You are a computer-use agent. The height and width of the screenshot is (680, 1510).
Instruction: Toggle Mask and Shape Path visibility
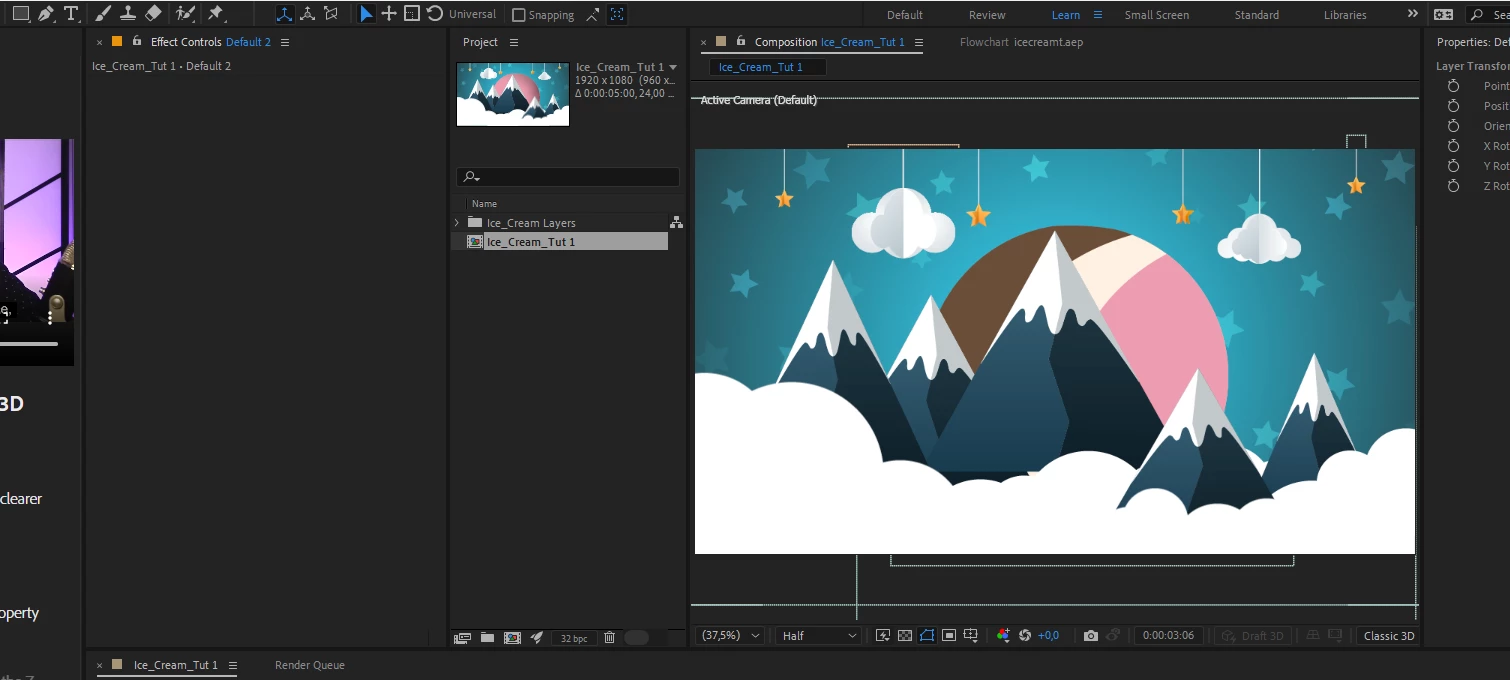[927, 636]
